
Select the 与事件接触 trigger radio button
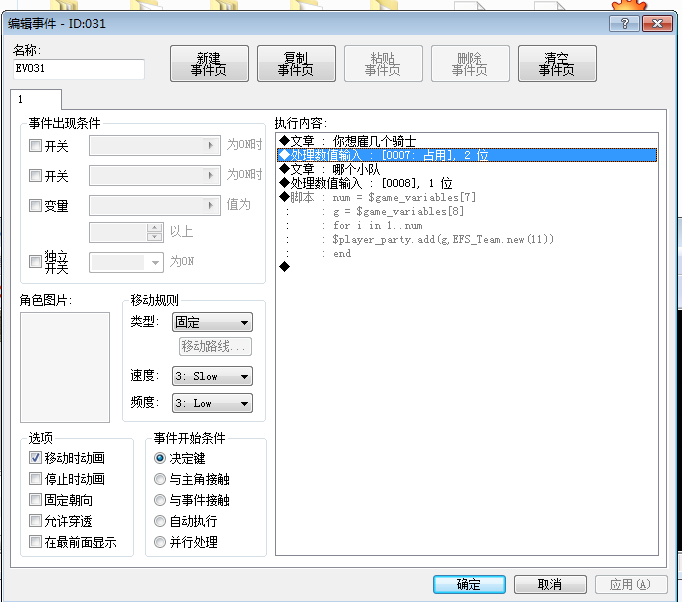(160, 500)
